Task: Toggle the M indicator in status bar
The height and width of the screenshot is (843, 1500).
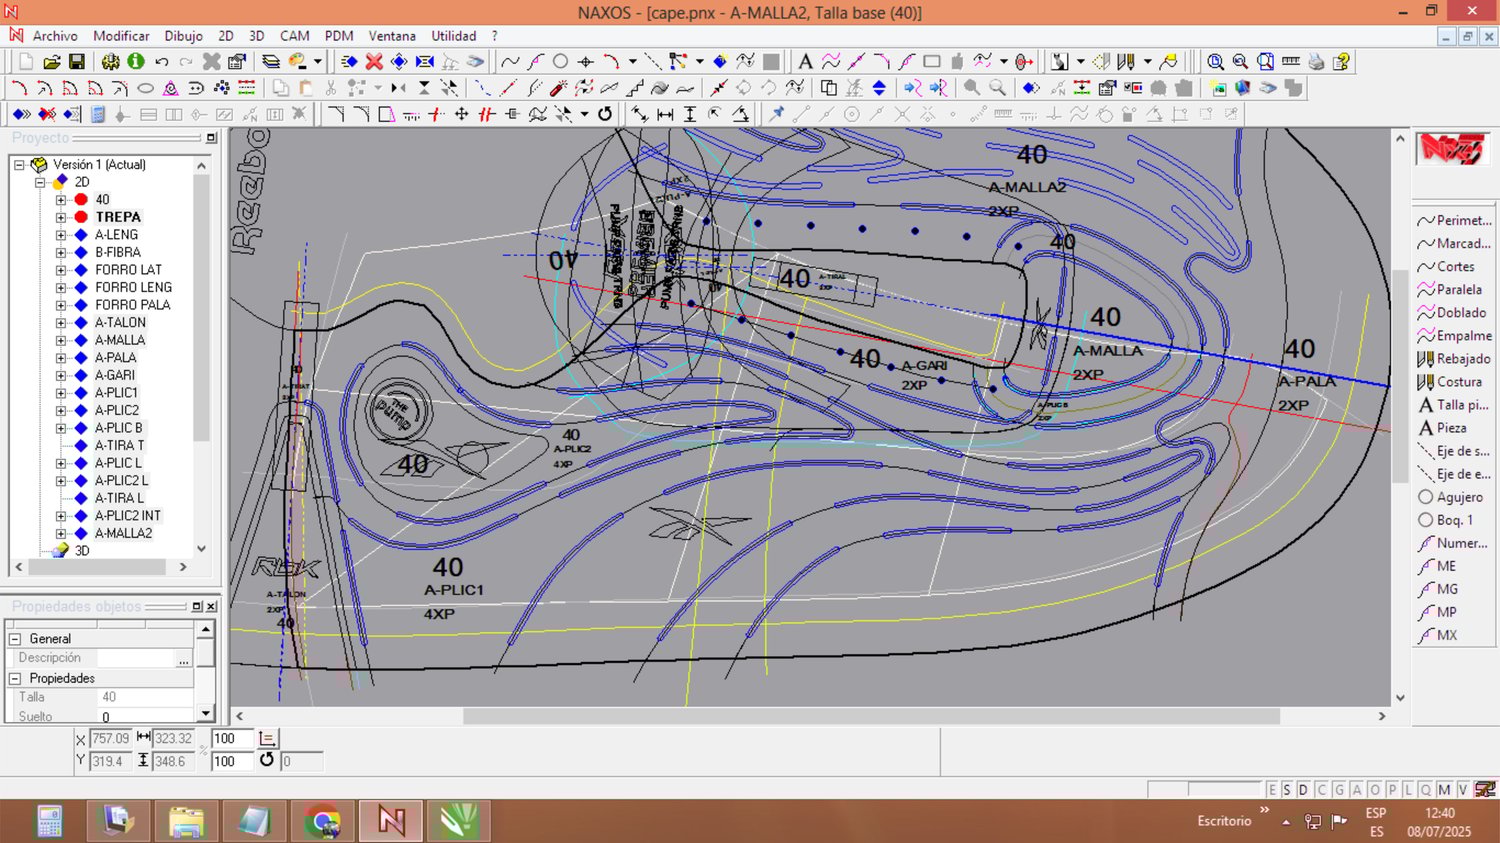Action: click(1444, 790)
